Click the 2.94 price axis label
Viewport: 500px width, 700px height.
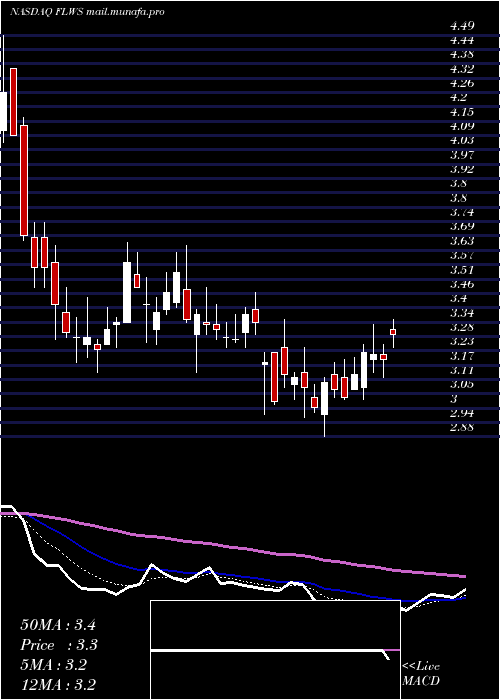(462, 413)
